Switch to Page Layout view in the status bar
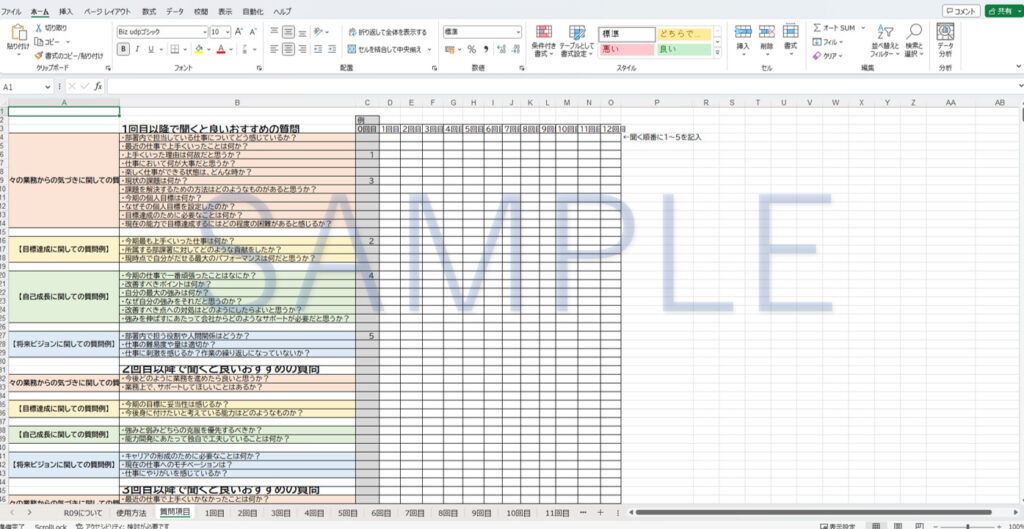This screenshot has width=1024, height=529. [x=898, y=525]
